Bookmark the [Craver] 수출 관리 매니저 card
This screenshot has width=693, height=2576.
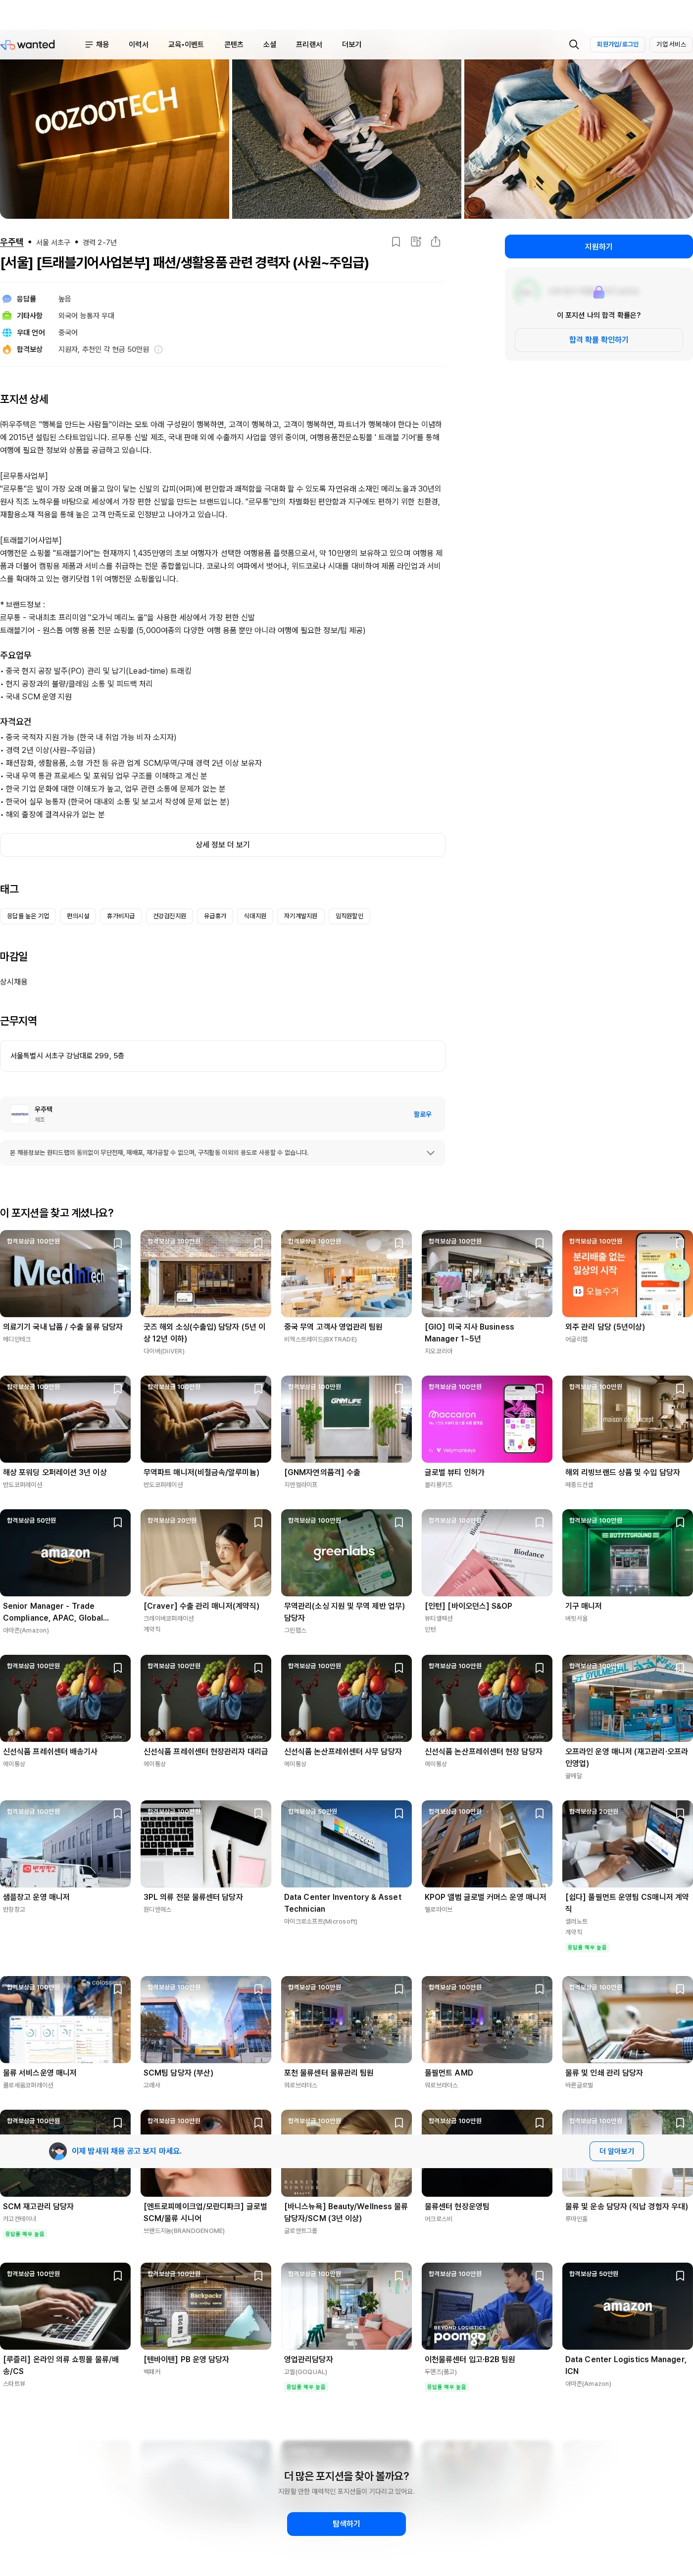click(258, 1522)
